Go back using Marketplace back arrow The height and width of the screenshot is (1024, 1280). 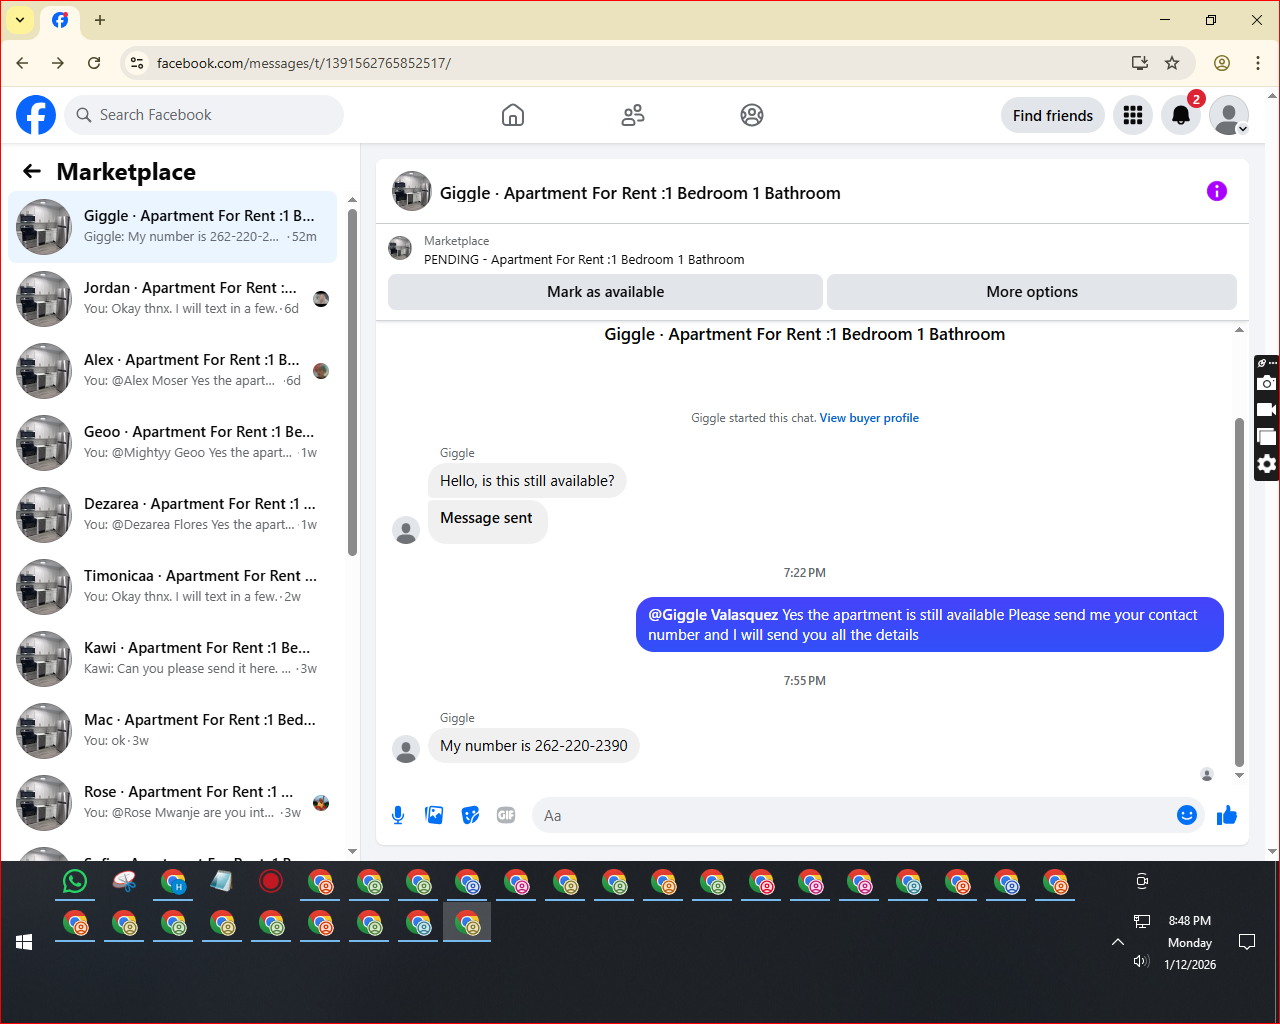32,171
